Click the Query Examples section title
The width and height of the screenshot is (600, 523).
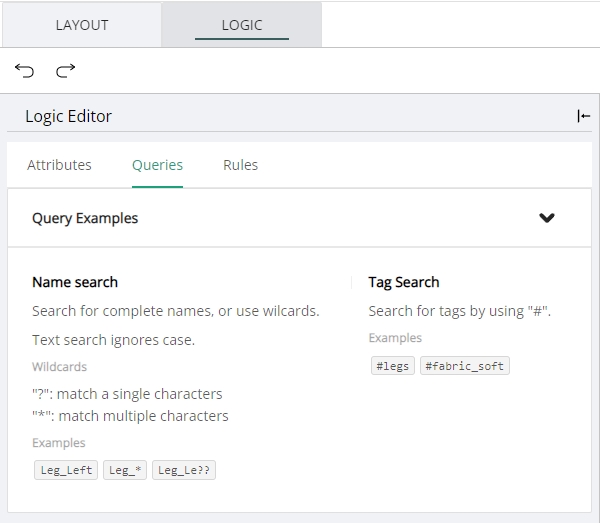pyautogui.click(x=85, y=218)
